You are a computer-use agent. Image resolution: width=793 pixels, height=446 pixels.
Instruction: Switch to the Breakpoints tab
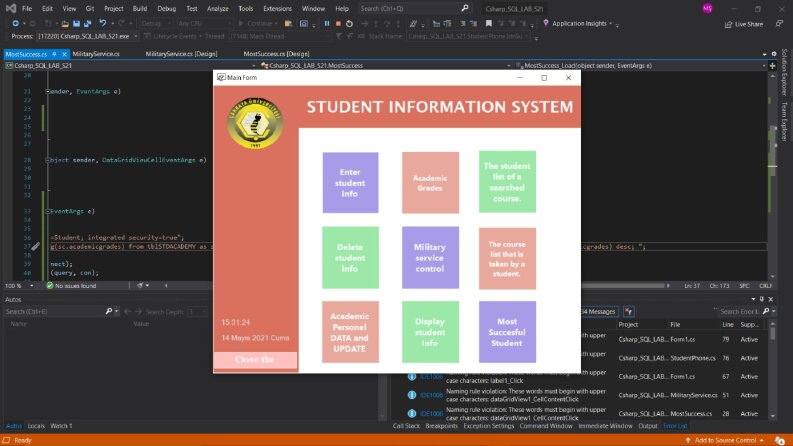(x=442, y=426)
